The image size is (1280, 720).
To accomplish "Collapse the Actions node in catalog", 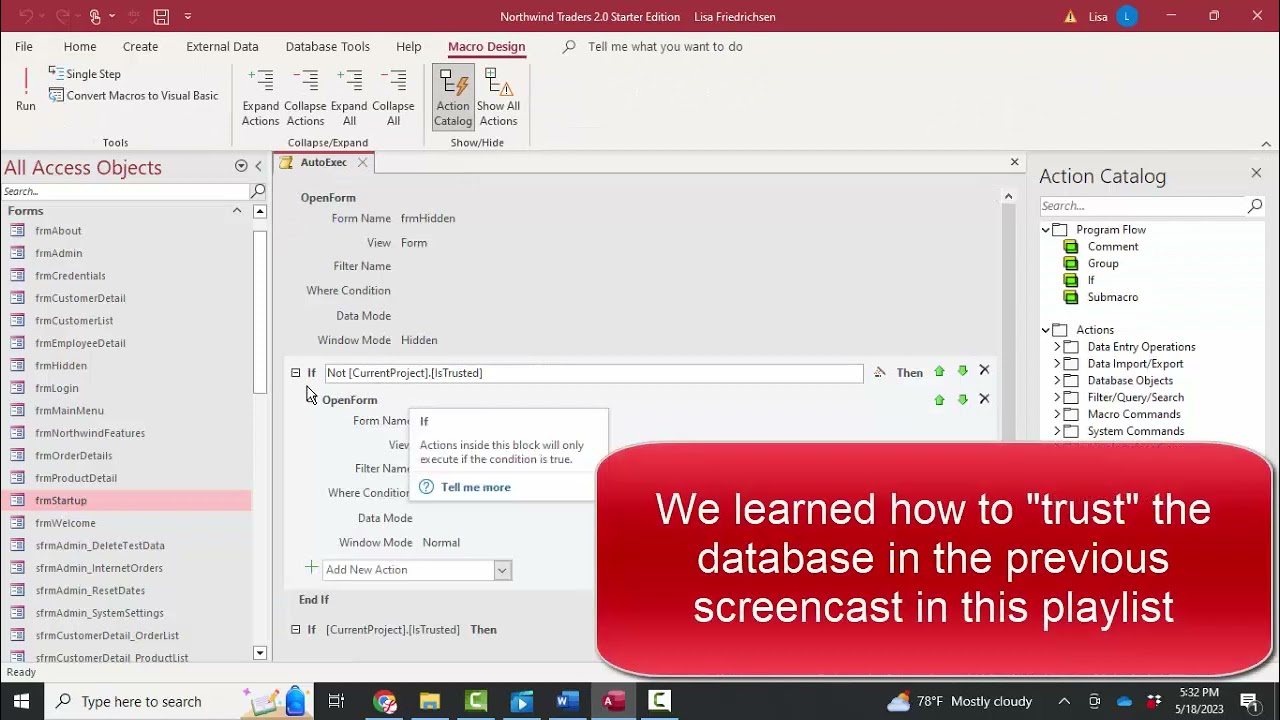I will (x=1046, y=330).
